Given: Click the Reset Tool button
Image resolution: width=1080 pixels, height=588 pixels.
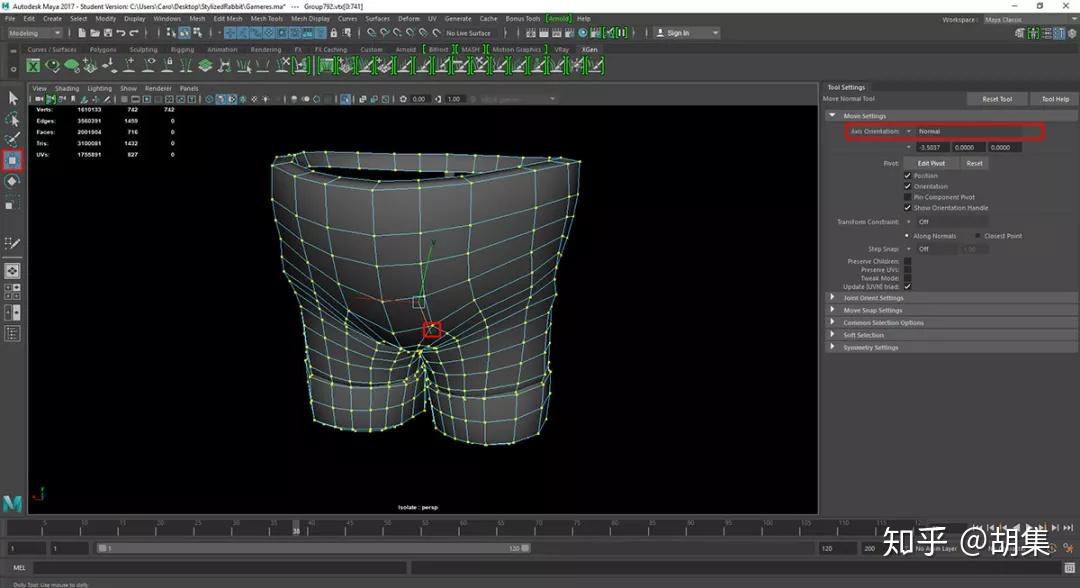Looking at the screenshot, I should point(997,99).
